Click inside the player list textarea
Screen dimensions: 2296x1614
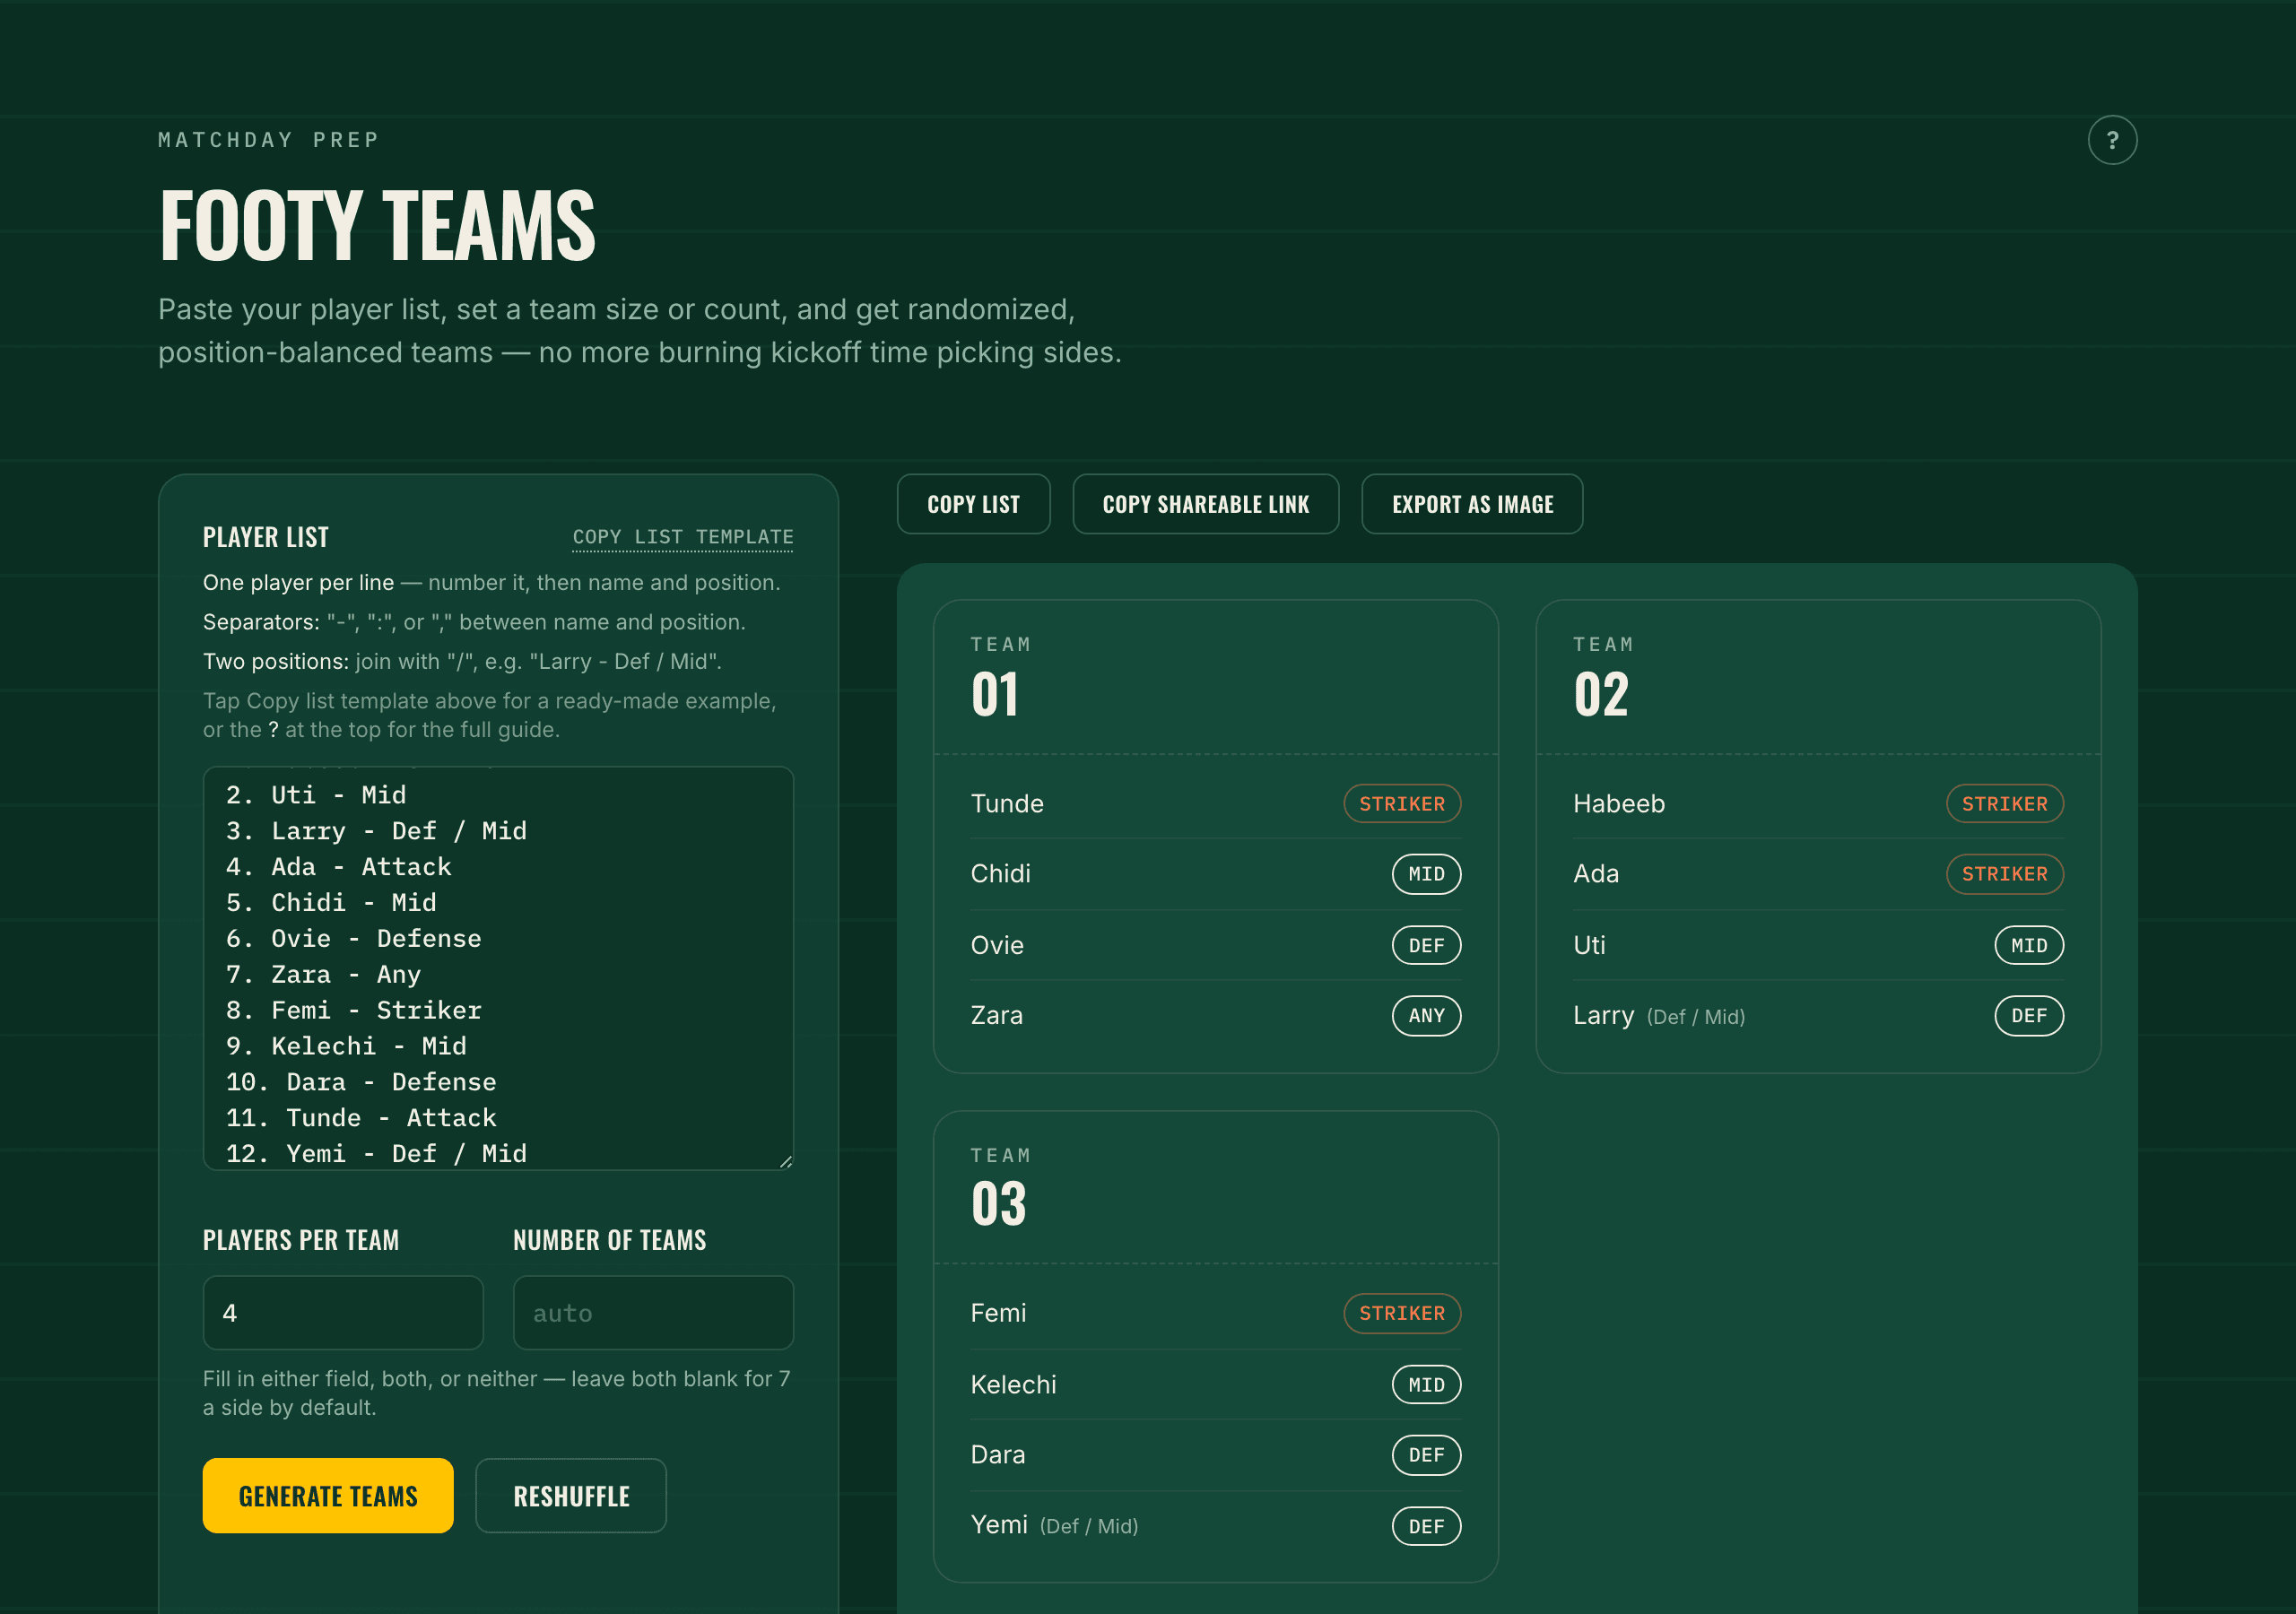498,968
